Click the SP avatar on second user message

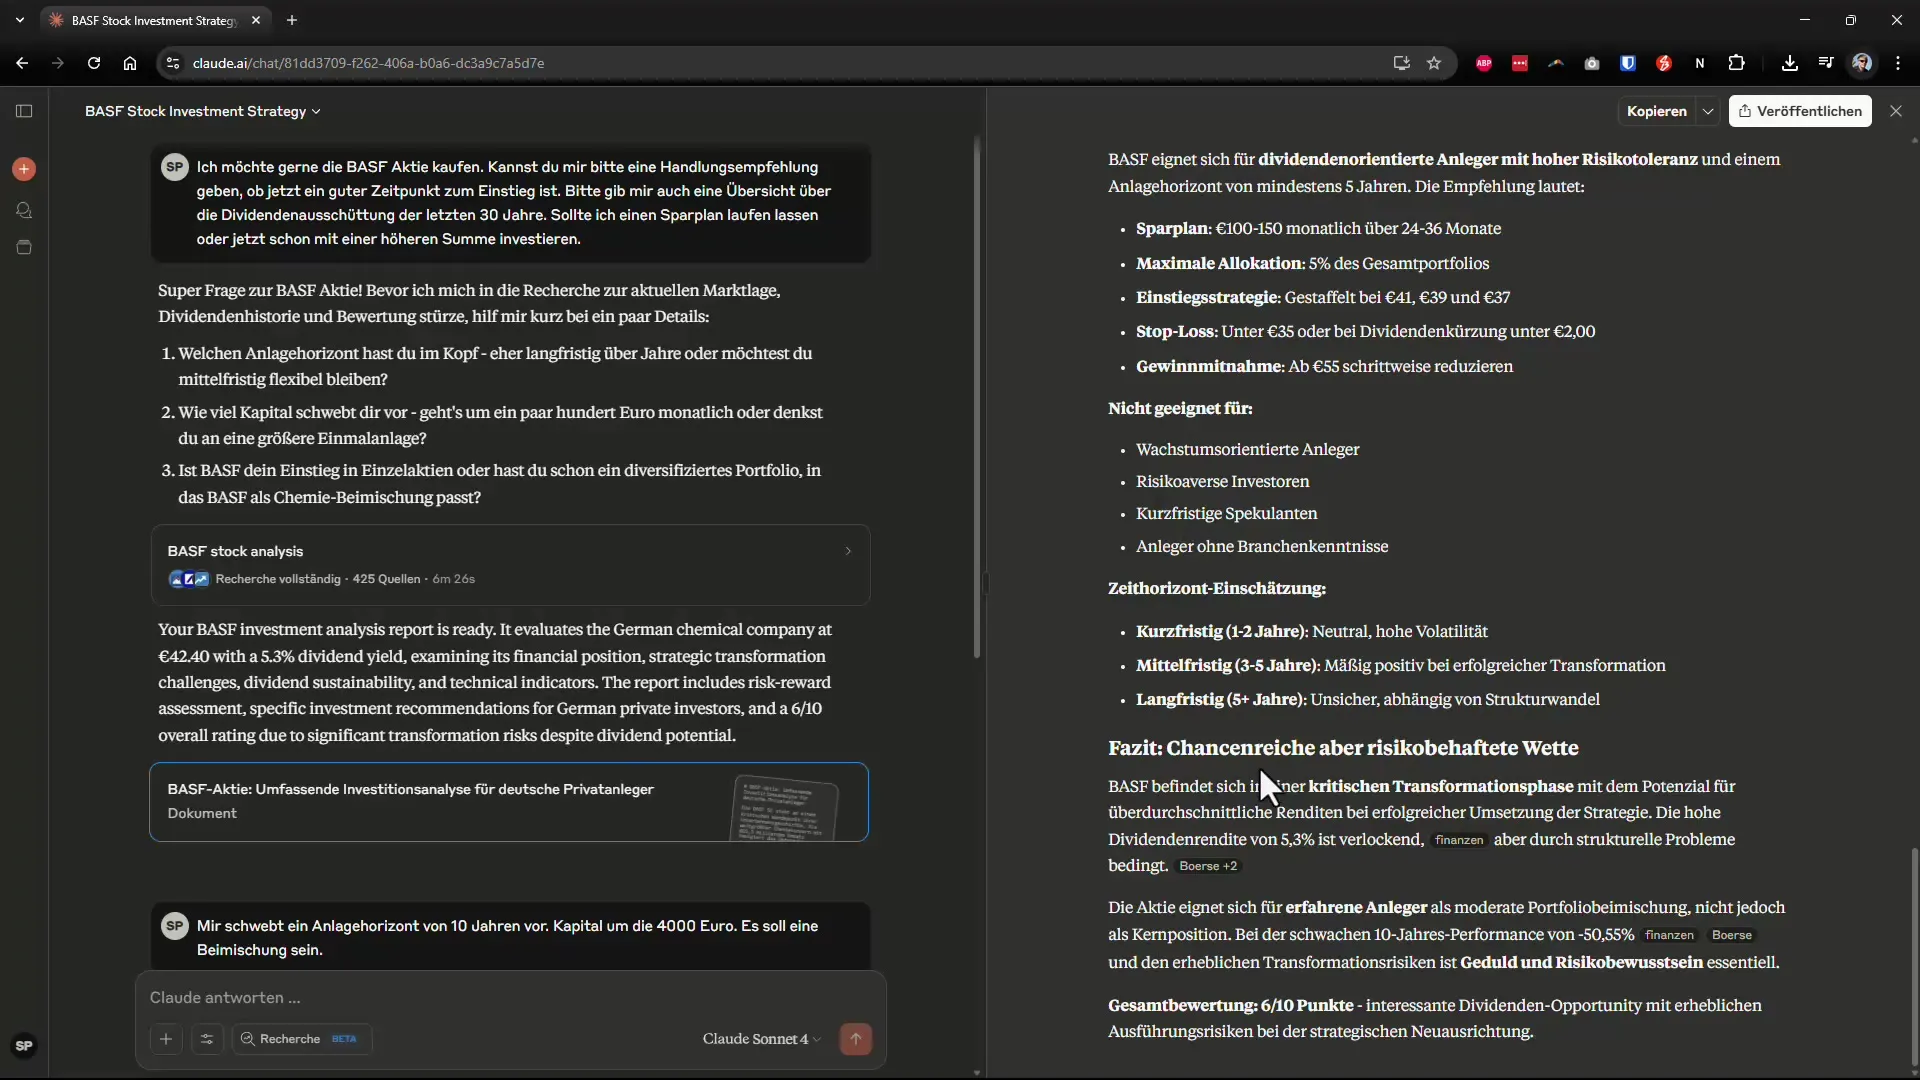pyautogui.click(x=175, y=926)
